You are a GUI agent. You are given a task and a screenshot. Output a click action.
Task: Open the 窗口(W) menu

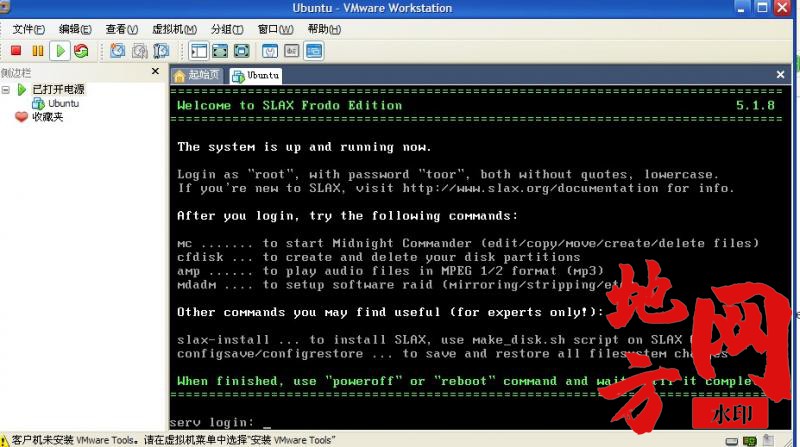[x=276, y=29]
